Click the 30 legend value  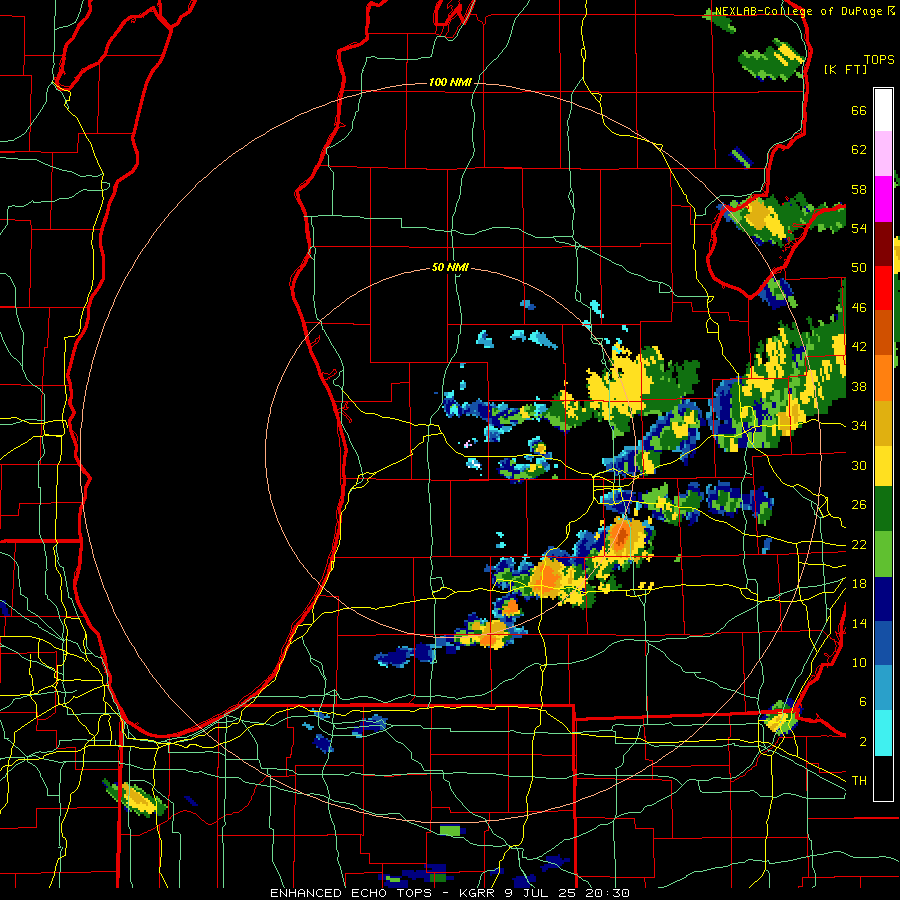pyautogui.click(x=859, y=465)
